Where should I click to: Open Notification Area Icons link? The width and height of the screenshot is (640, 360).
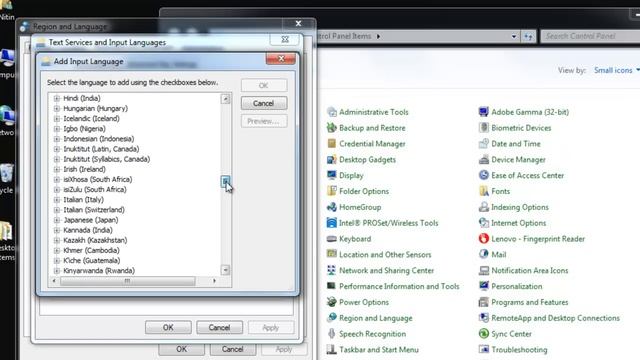pyautogui.click(x=530, y=271)
